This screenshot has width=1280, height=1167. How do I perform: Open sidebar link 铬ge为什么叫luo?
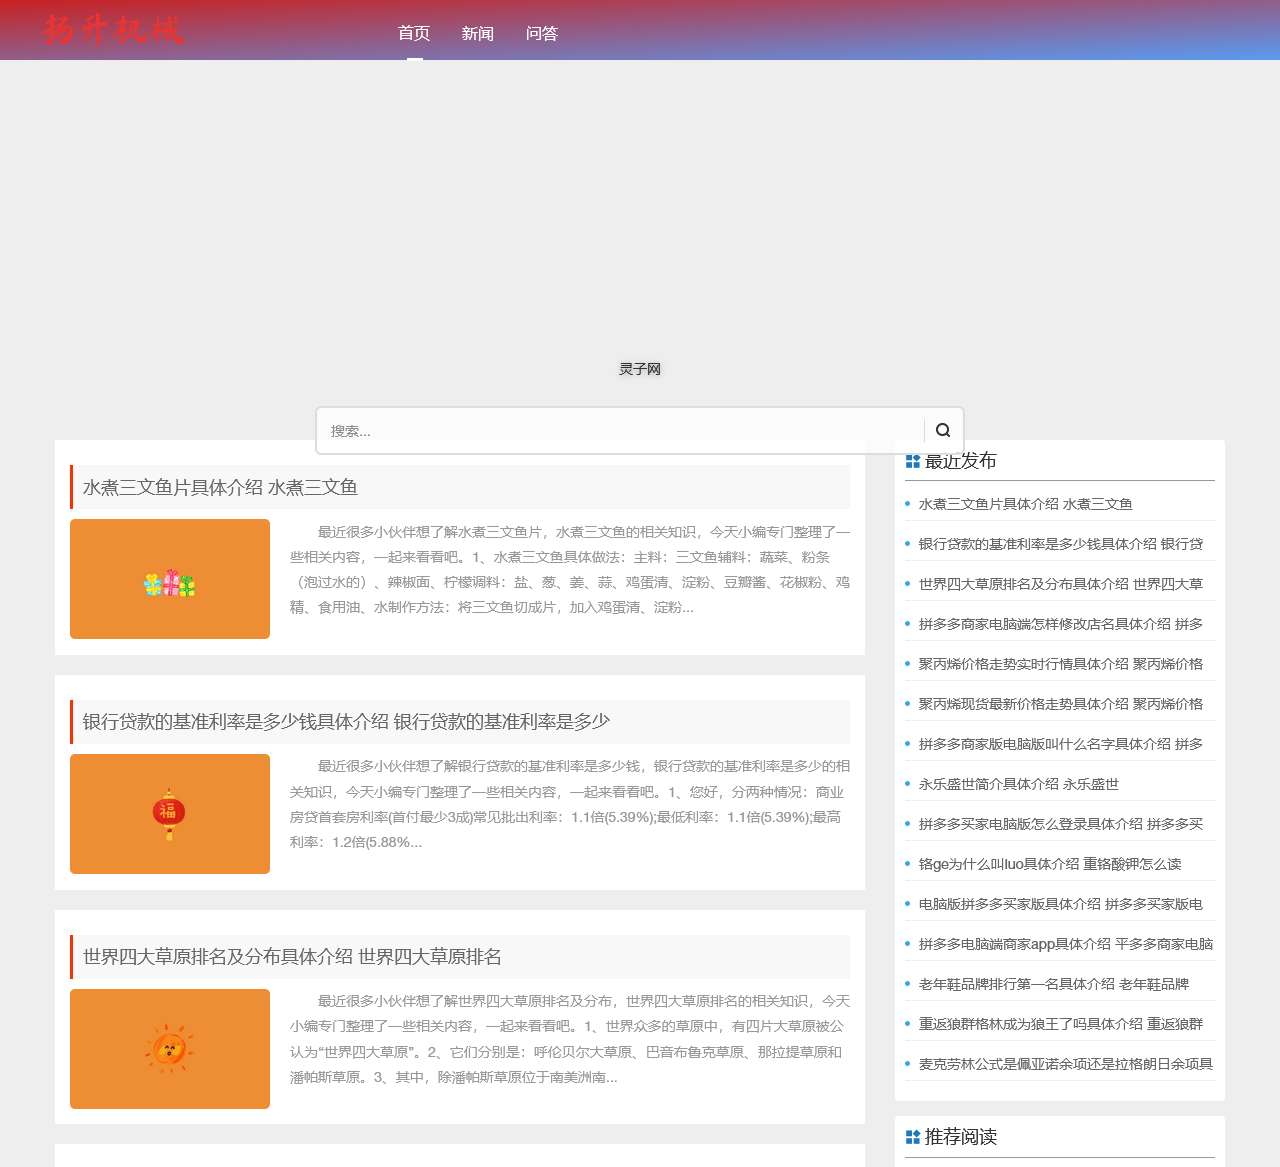pos(1050,864)
